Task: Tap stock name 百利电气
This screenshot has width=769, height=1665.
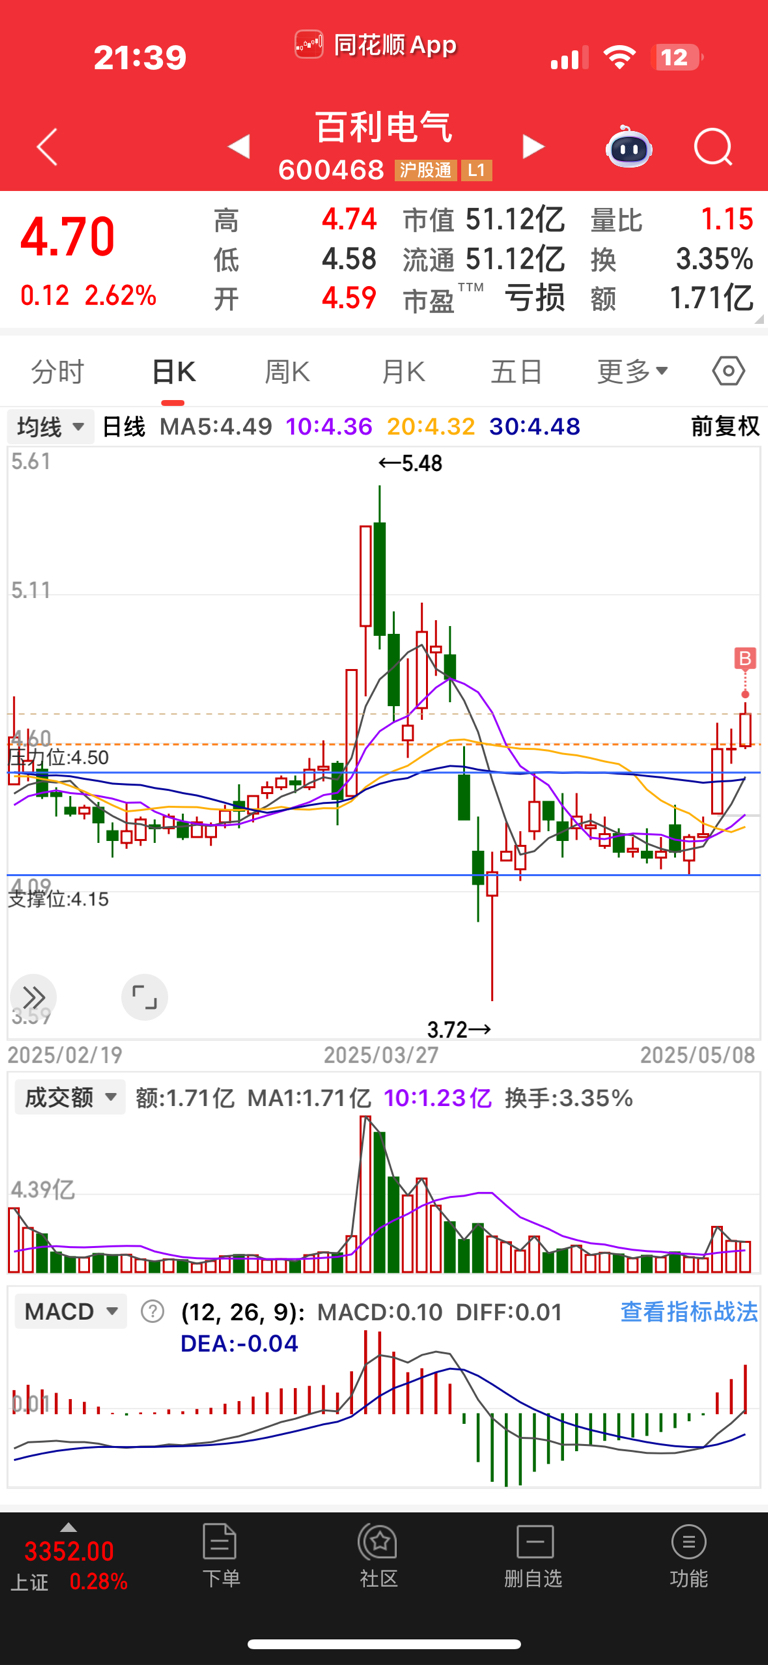Action: click(x=384, y=127)
